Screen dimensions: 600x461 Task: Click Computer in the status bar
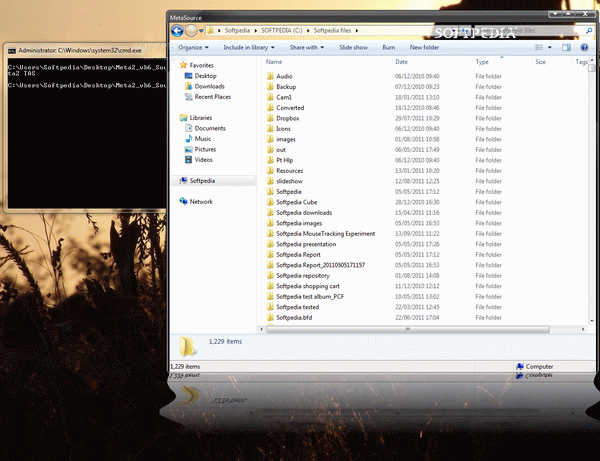coord(535,367)
